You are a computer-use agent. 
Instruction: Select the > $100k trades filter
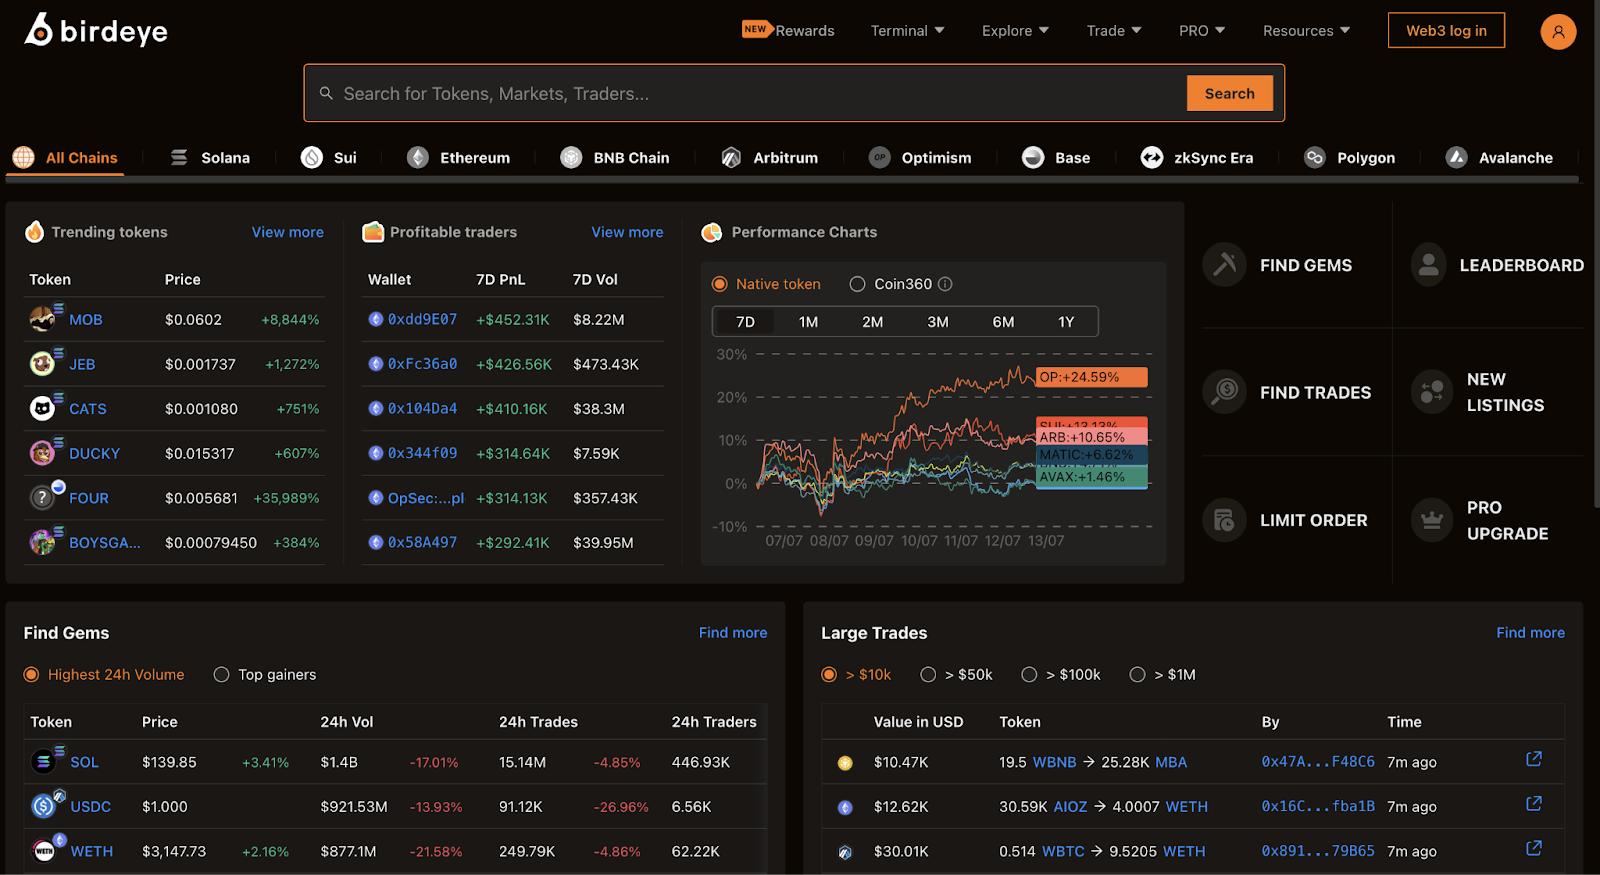coord(1029,675)
